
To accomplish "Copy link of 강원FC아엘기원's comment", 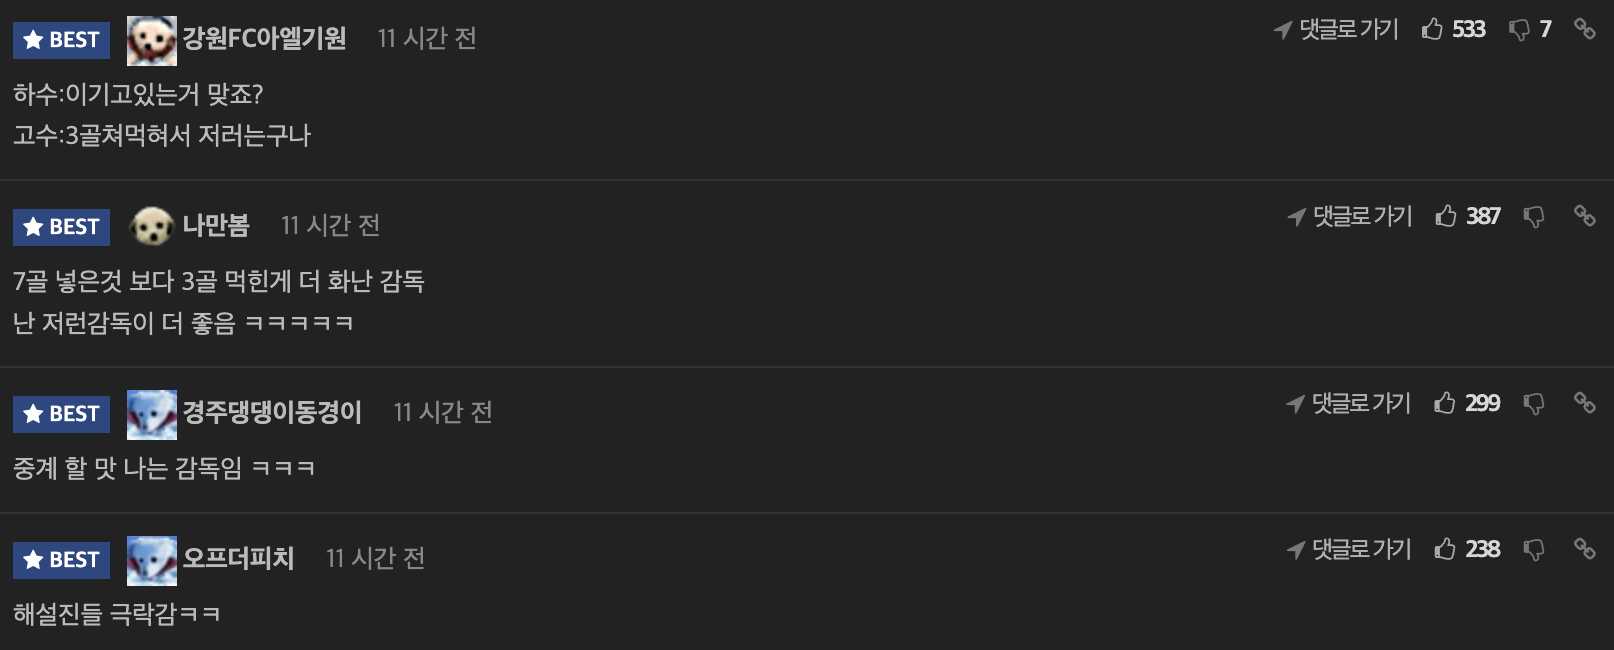I will click(x=1584, y=29).
